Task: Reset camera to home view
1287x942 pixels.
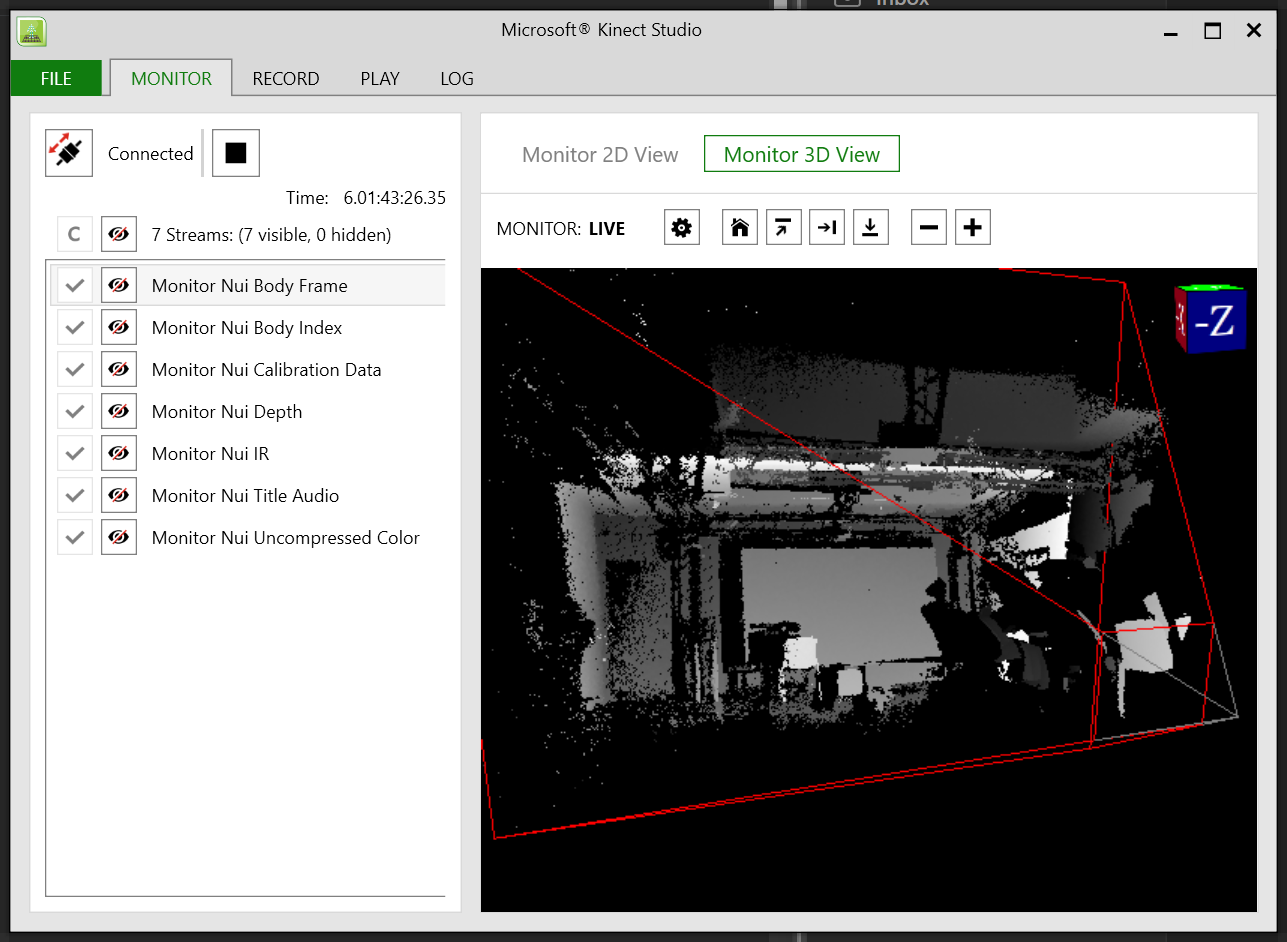Action: pos(740,228)
